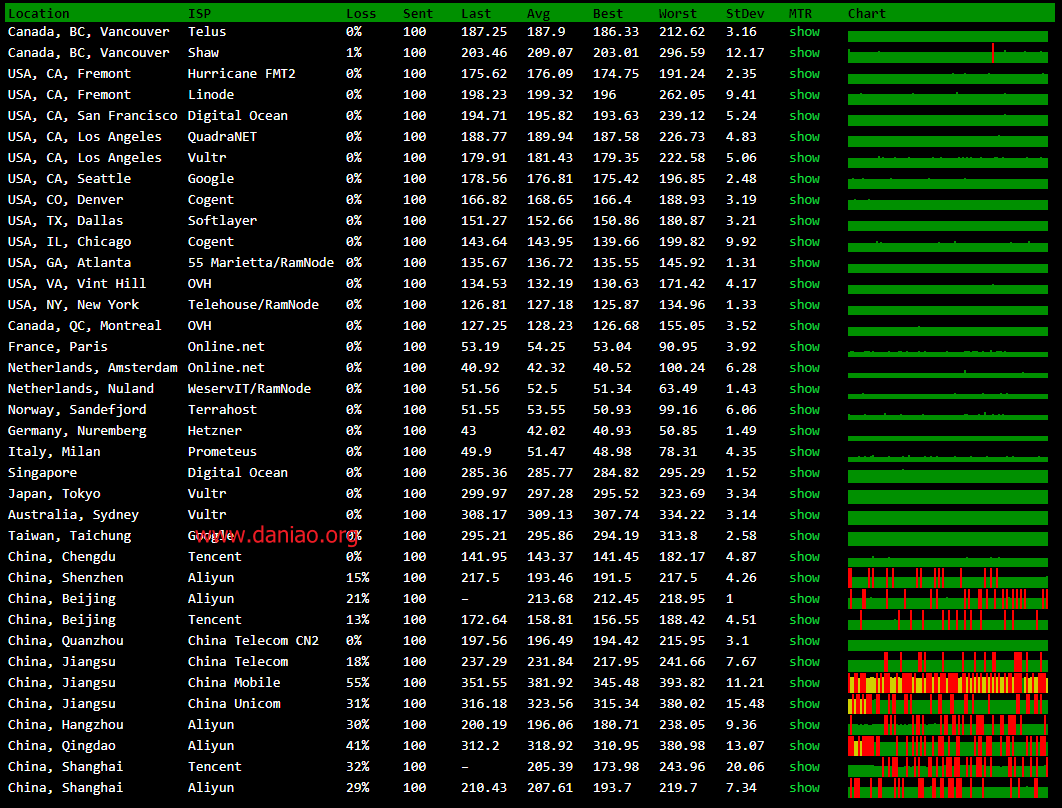The height and width of the screenshot is (808, 1062).
Task: Click the 41% loss value for Qingdao
Action: (x=357, y=746)
